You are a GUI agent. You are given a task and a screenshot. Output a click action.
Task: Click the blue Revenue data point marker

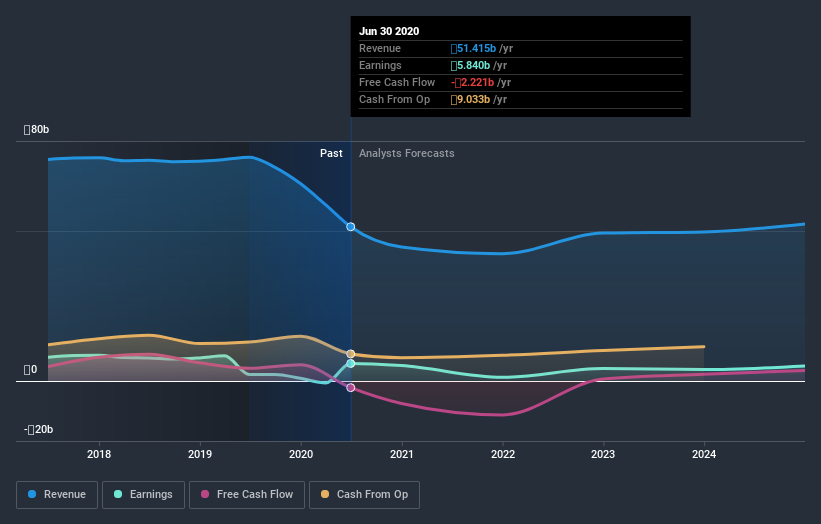(351, 227)
